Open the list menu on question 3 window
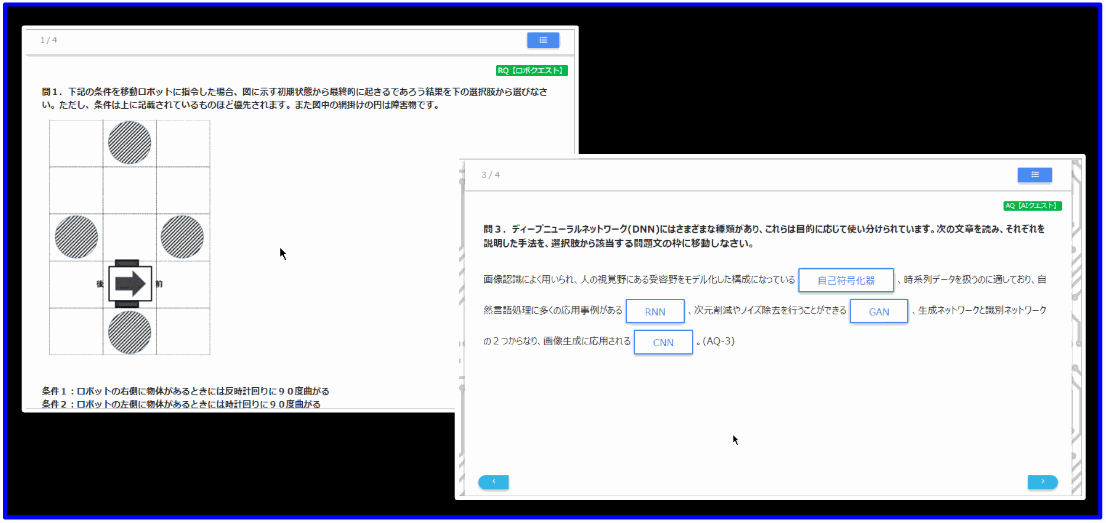This screenshot has height=523, width=1106. pos(1034,175)
